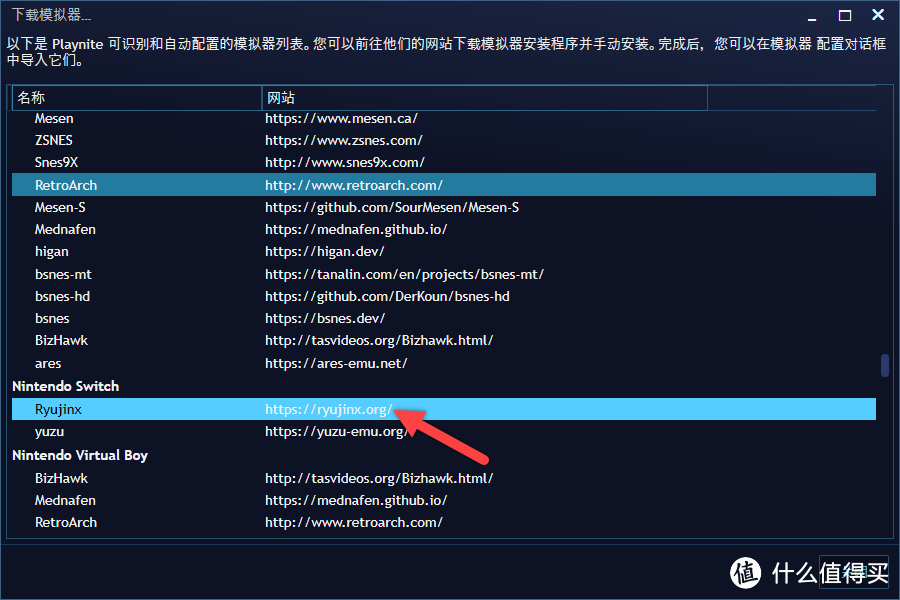This screenshot has height=600, width=900.
Task: Open the https://bsnes.dev/ link
Action: coord(325,318)
